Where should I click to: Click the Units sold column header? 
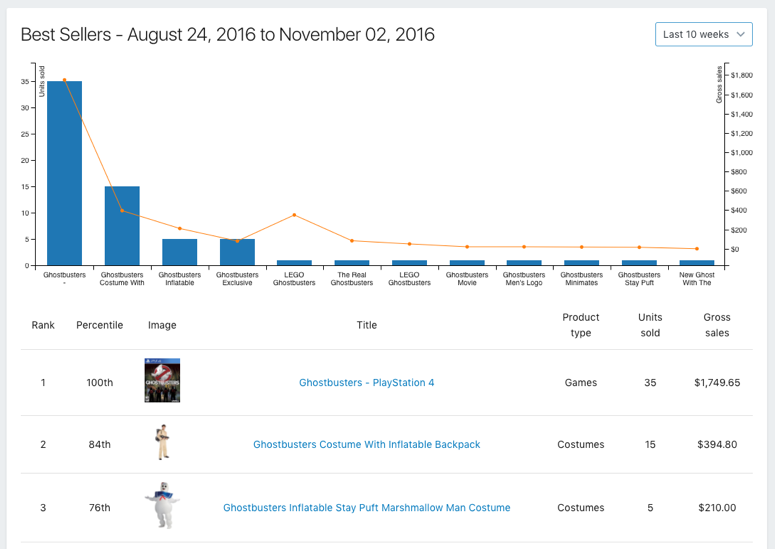pyautogui.click(x=650, y=325)
